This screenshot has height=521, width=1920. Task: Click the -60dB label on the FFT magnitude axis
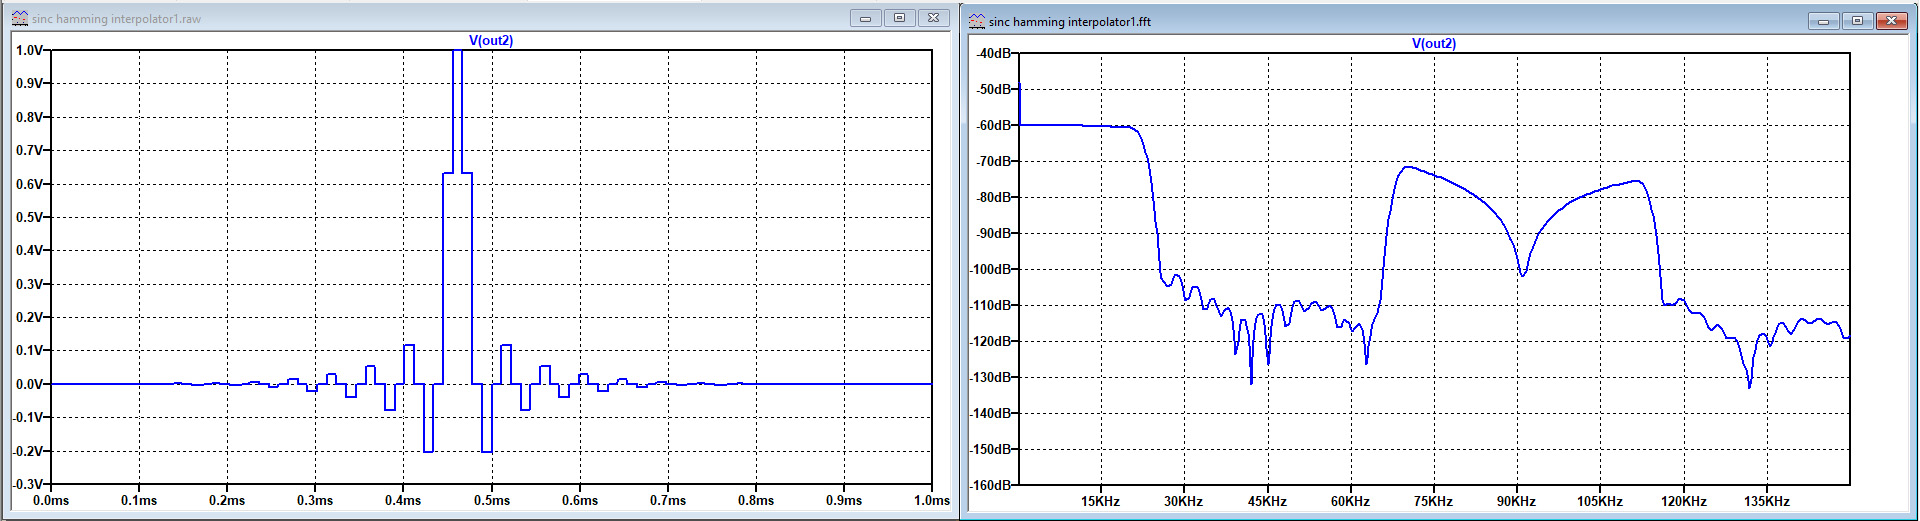coord(993,125)
